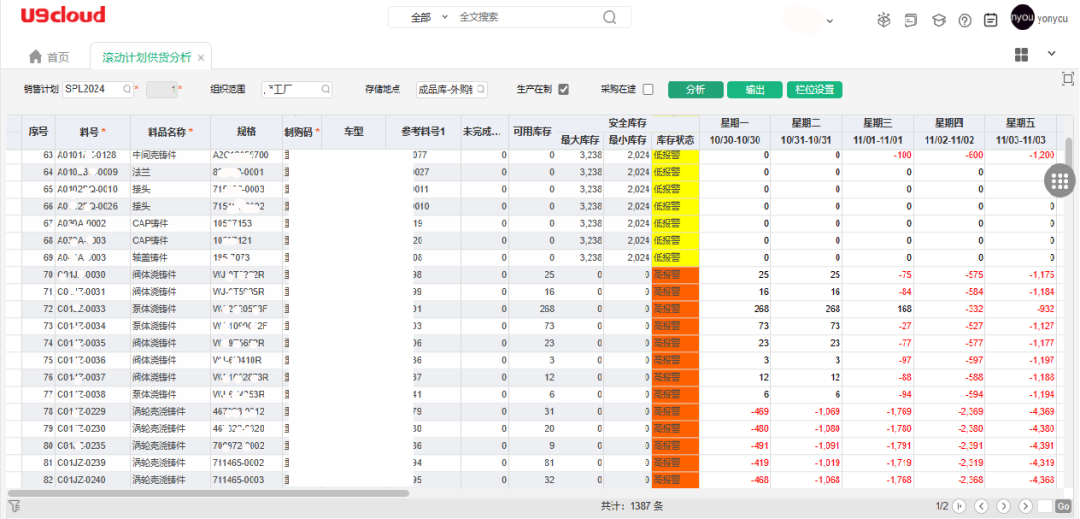Click the 最小库存 column header
1080x519 pixels.
627,140
